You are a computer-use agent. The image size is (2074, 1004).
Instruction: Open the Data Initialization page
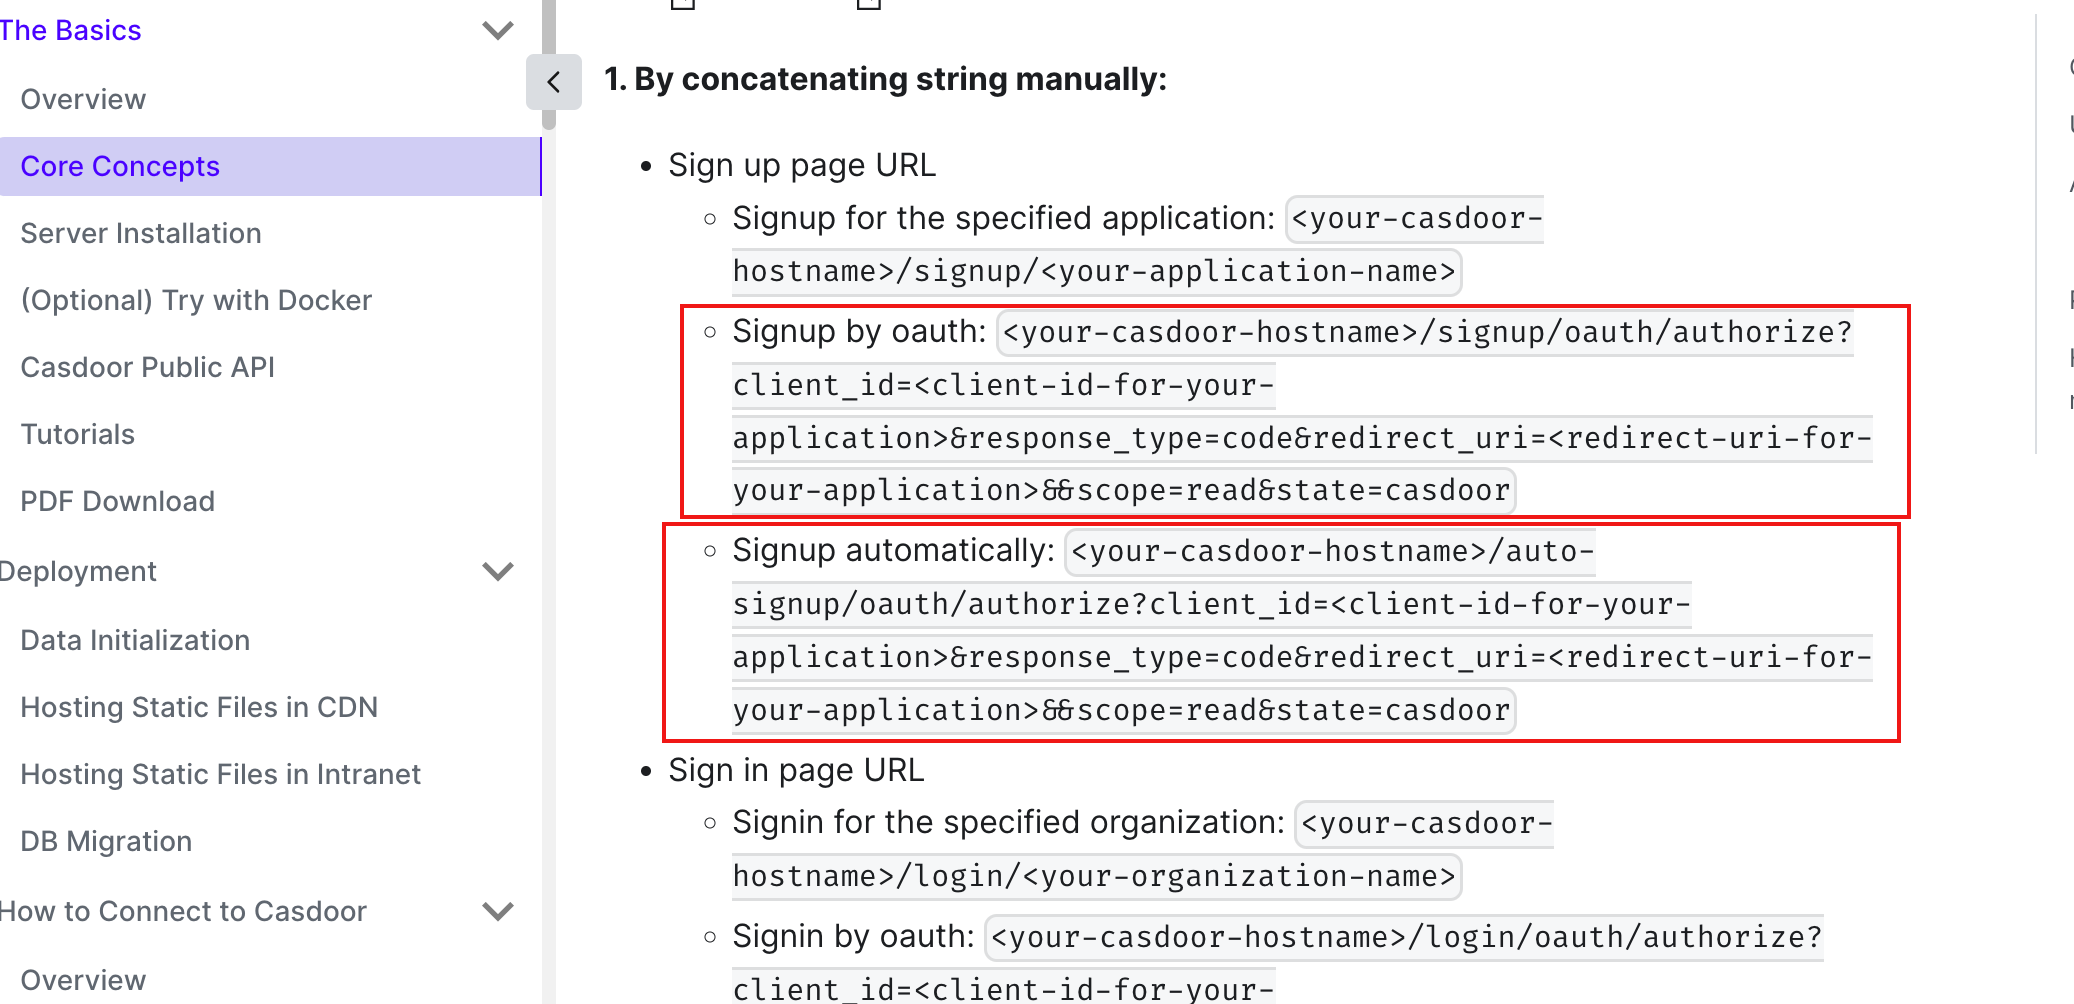coord(135,640)
